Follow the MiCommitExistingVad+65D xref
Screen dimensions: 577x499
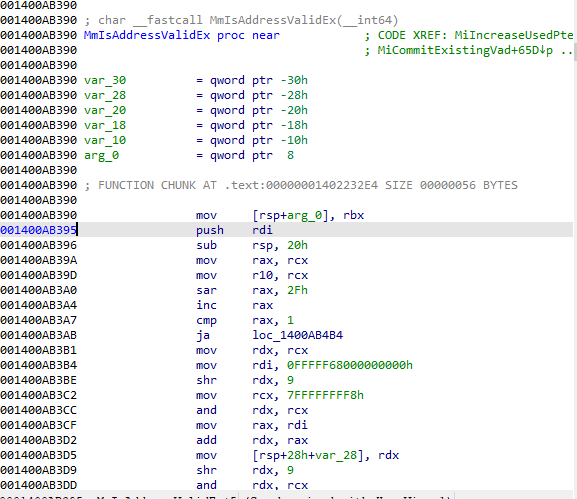465,50
